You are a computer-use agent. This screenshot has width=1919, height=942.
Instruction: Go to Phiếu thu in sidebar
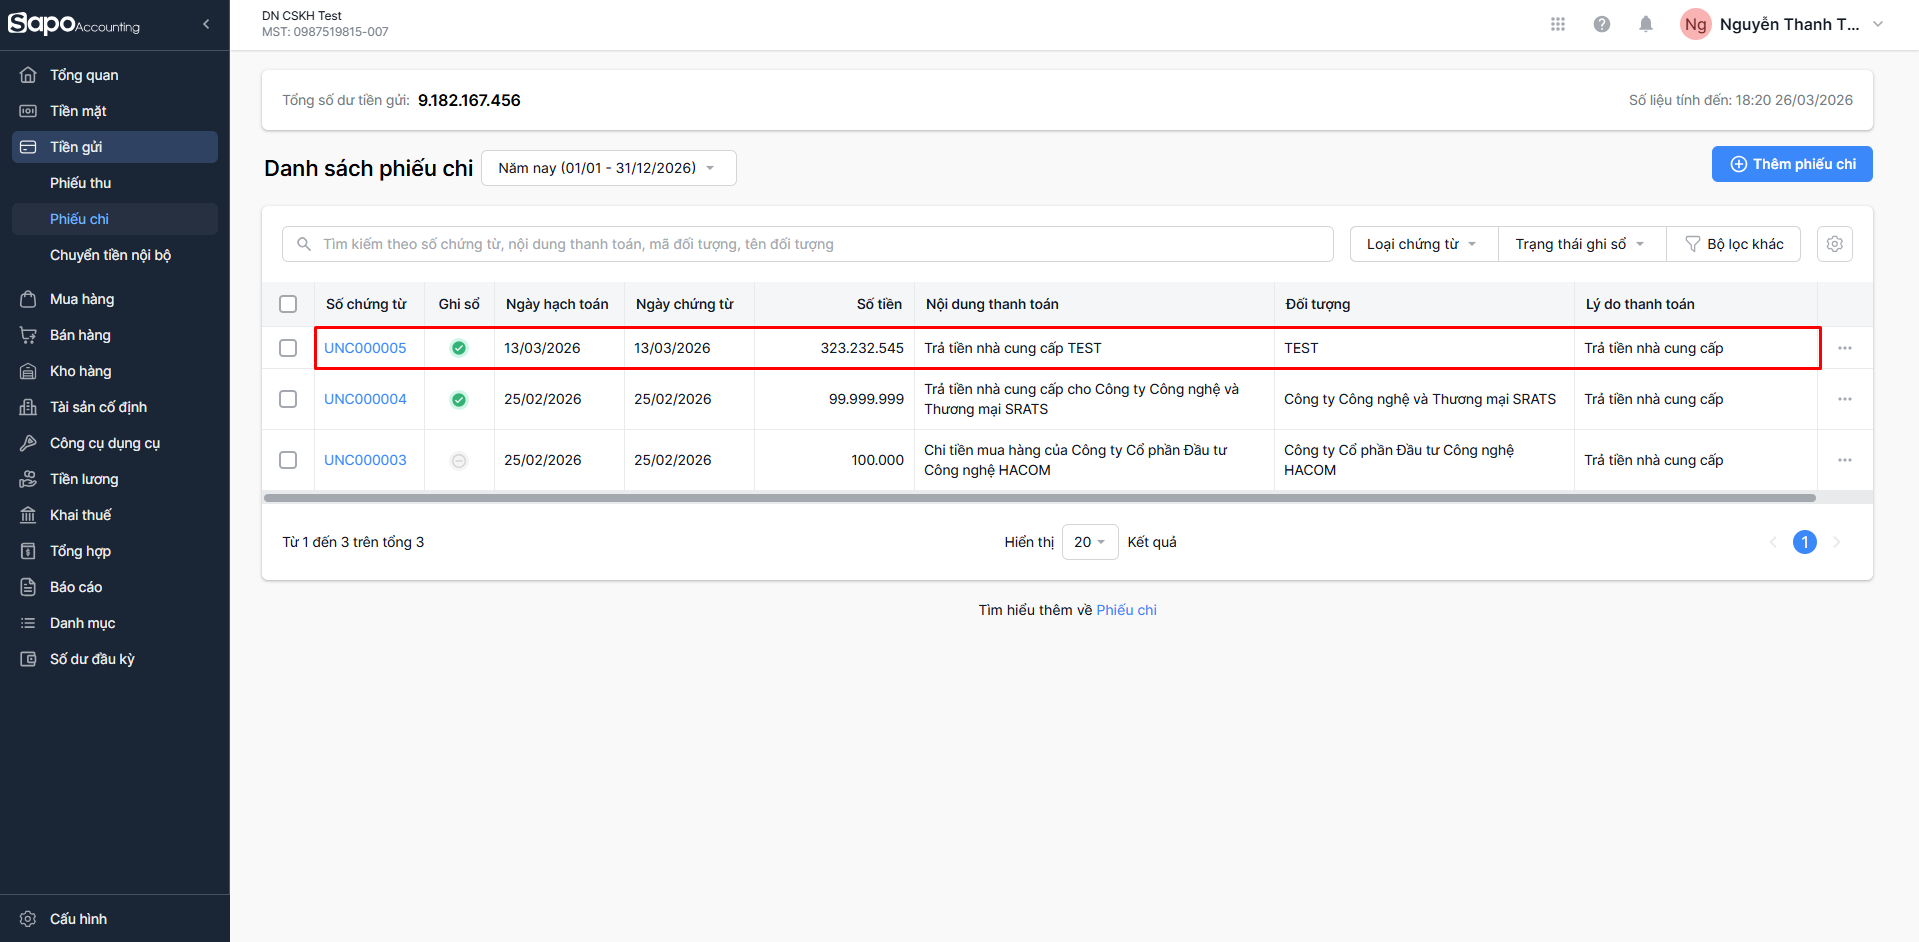(x=81, y=183)
